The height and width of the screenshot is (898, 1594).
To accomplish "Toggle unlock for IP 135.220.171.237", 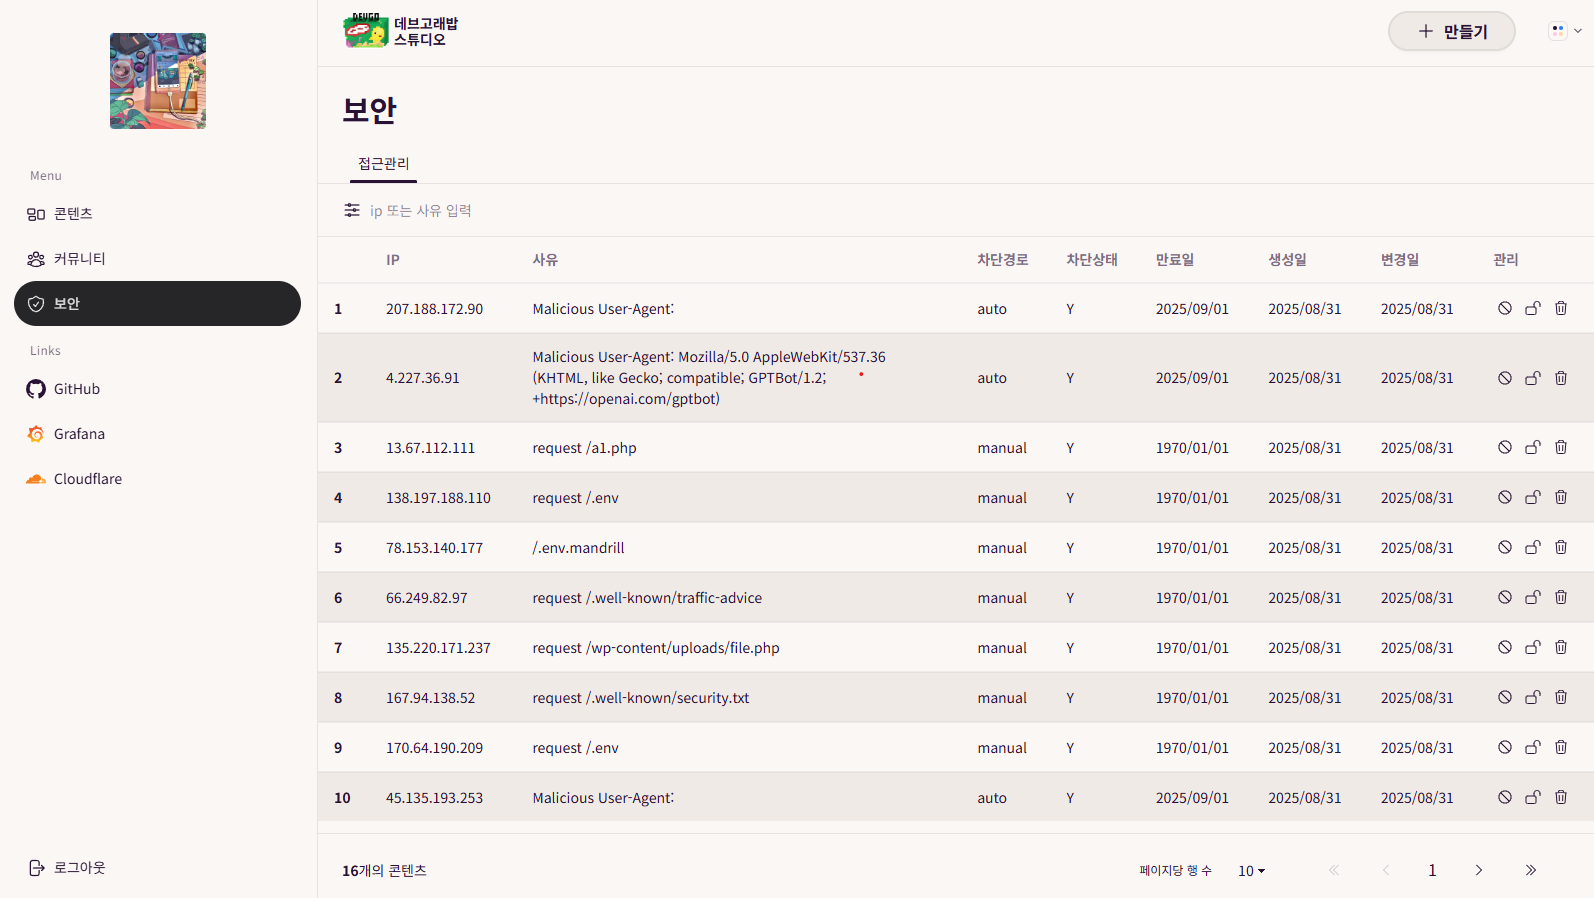I will pyautogui.click(x=1532, y=647).
